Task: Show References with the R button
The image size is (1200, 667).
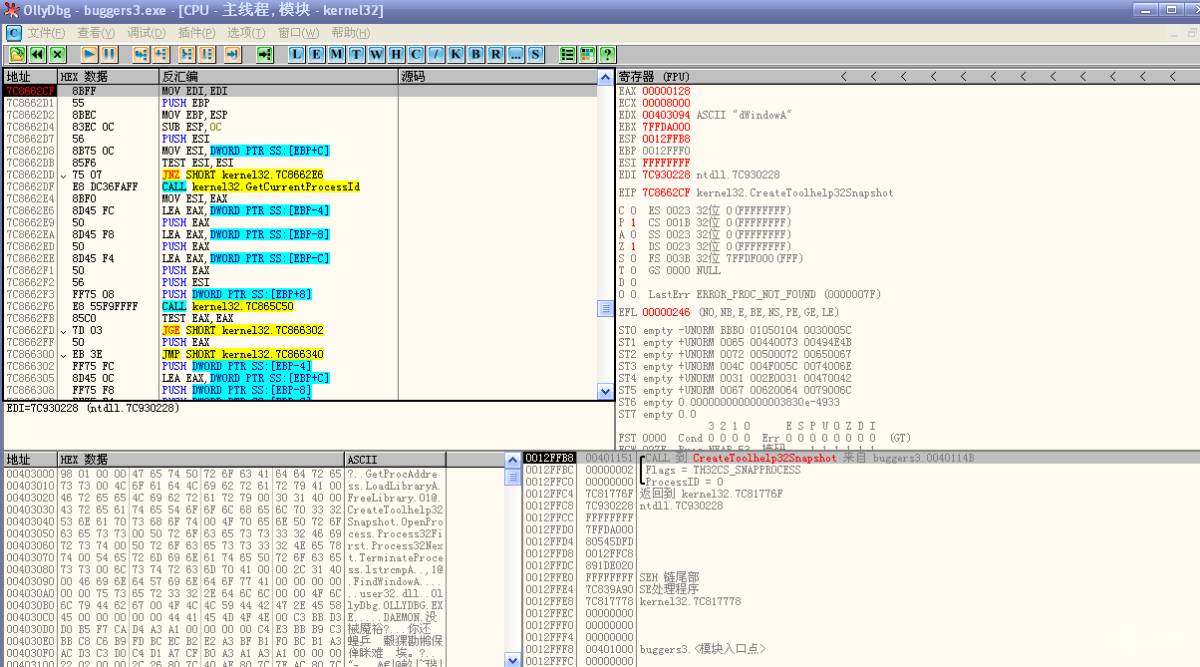Action: pos(495,54)
